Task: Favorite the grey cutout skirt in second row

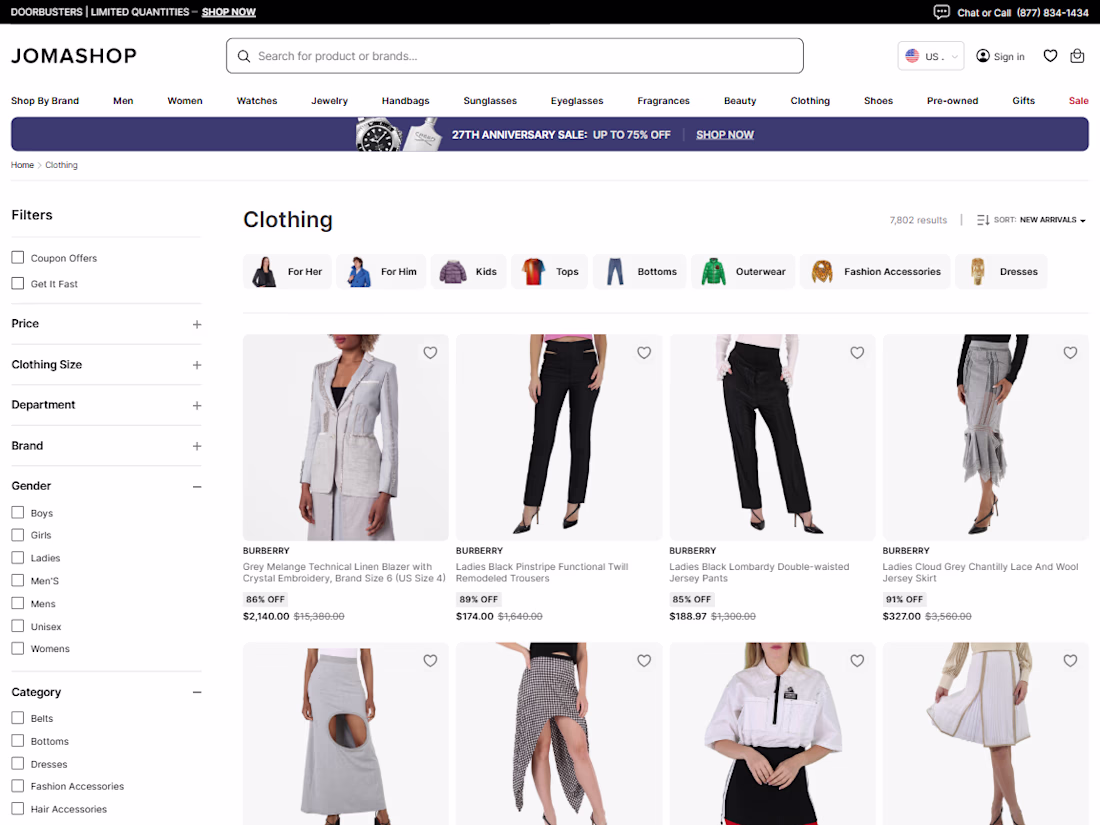Action: pos(430,661)
